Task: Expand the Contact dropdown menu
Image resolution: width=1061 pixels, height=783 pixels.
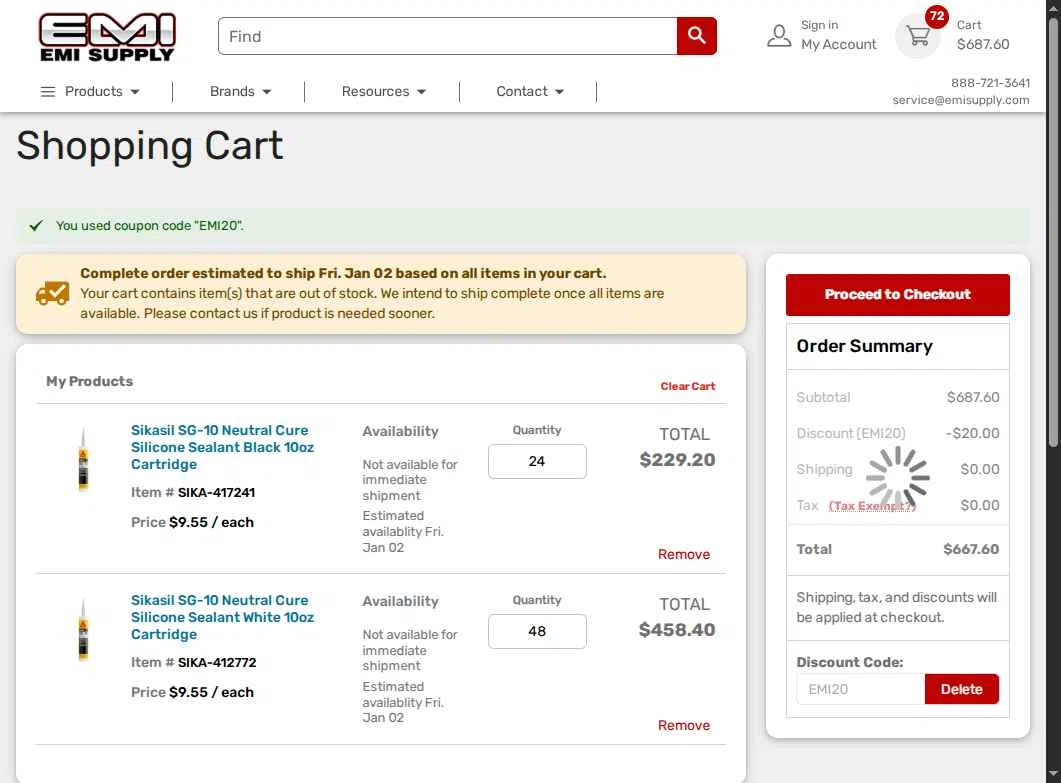Action: (x=530, y=91)
